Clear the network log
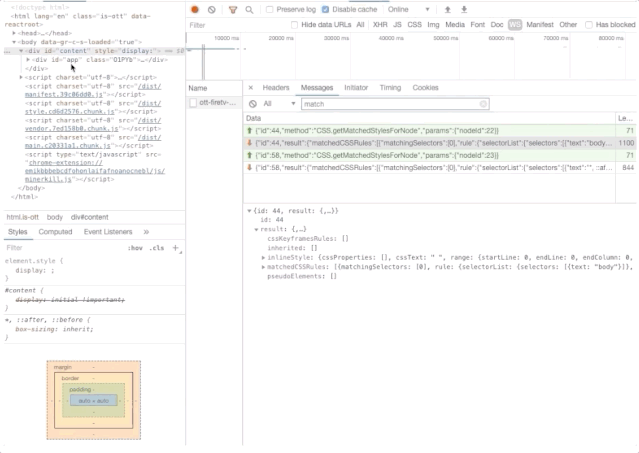639x453 pixels. 212,9
